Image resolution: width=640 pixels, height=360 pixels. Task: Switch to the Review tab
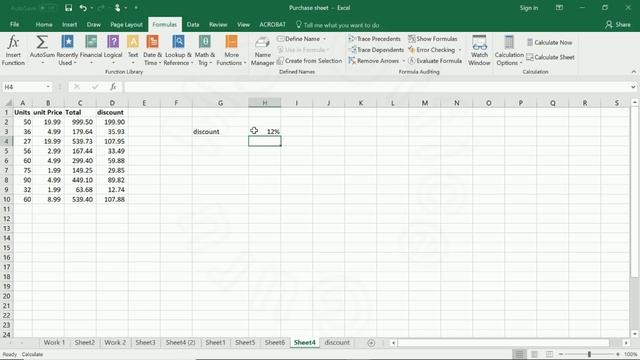(218, 24)
